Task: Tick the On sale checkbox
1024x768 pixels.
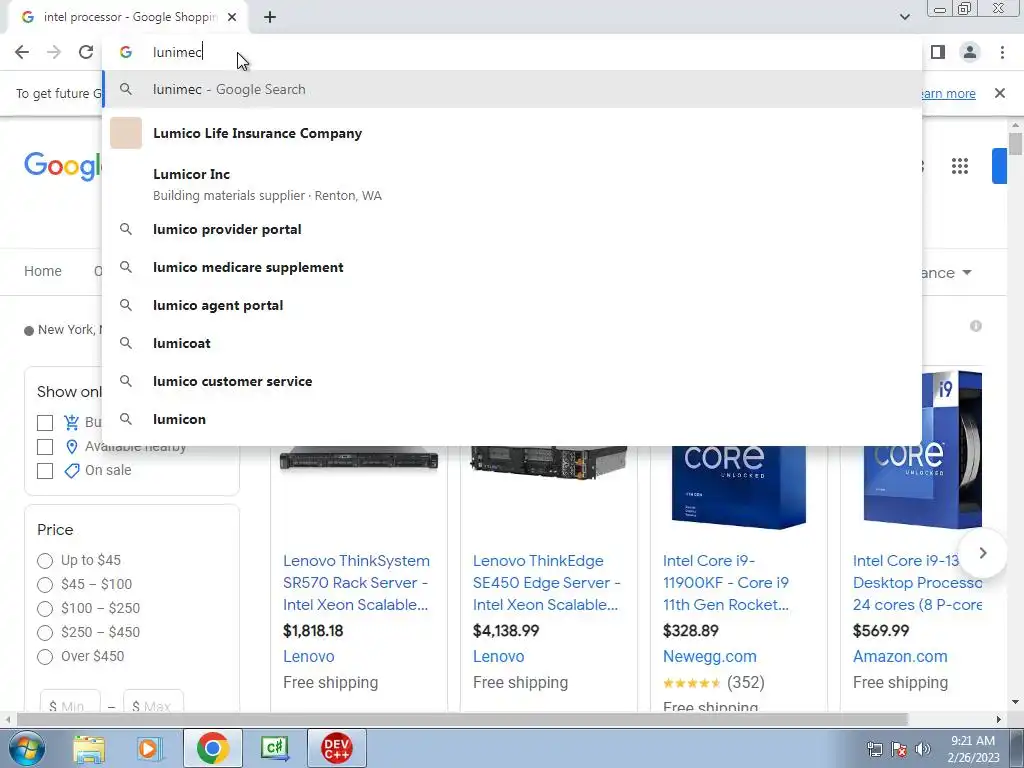Action: pyautogui.click(x=44, y=471)
